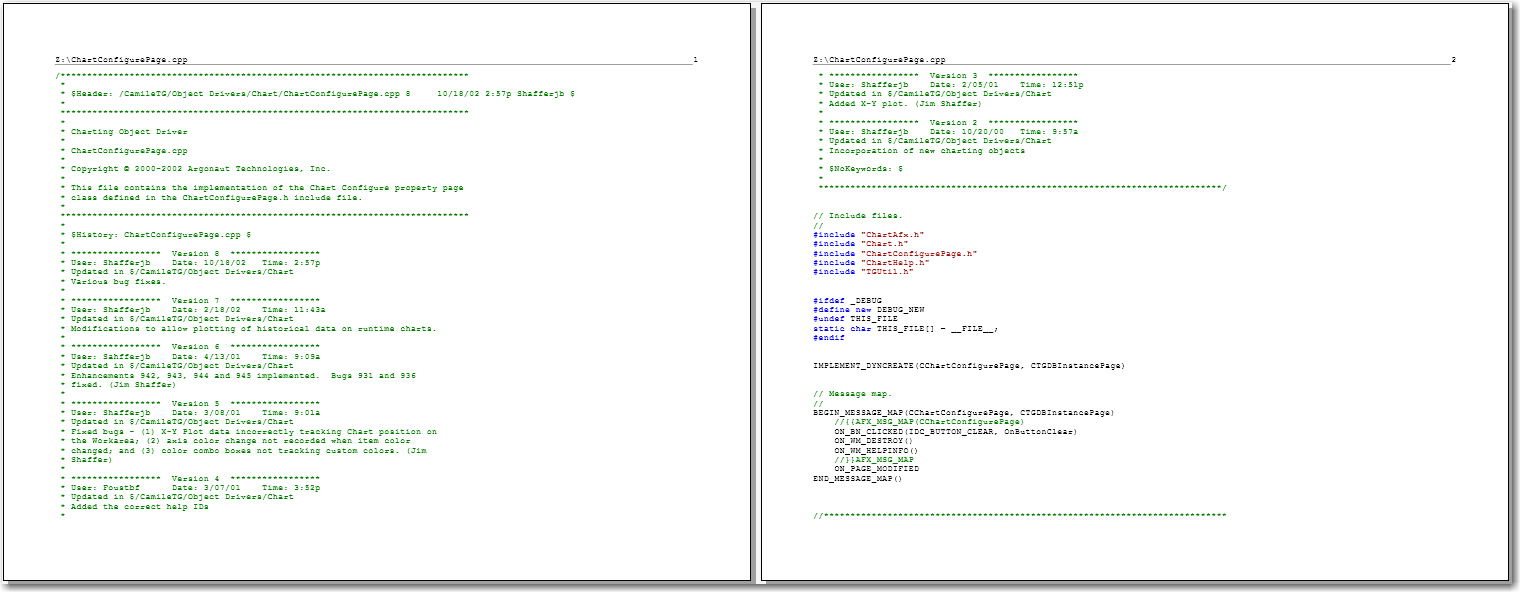This screenshot has height=592, width=1520.
Task: Click 'Modifications to allow plotting of historical data' line
Action: [x=248, y=328]
